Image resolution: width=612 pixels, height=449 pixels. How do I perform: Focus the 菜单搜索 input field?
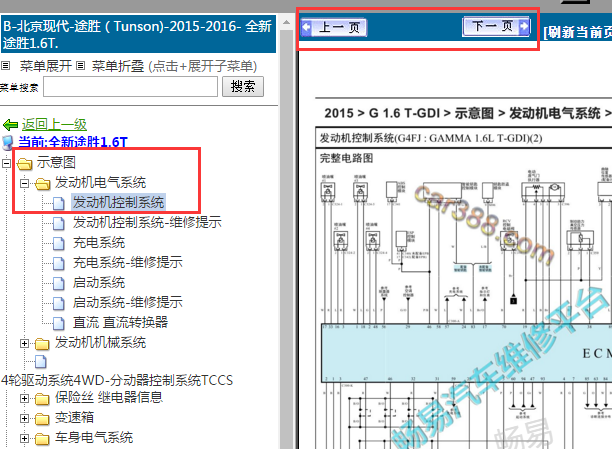pyautogui.click(x=130, y=86)
